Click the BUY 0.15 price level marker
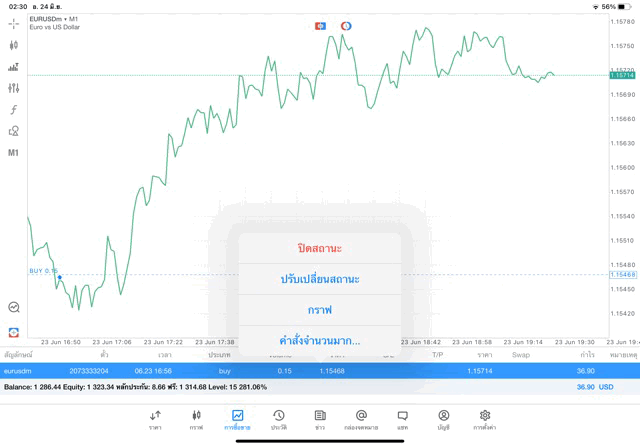 click(43, 271)
